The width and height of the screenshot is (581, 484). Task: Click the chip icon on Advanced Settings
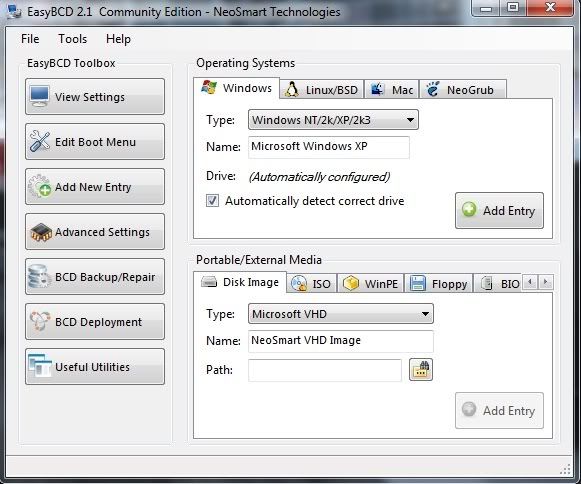point(40,232)
